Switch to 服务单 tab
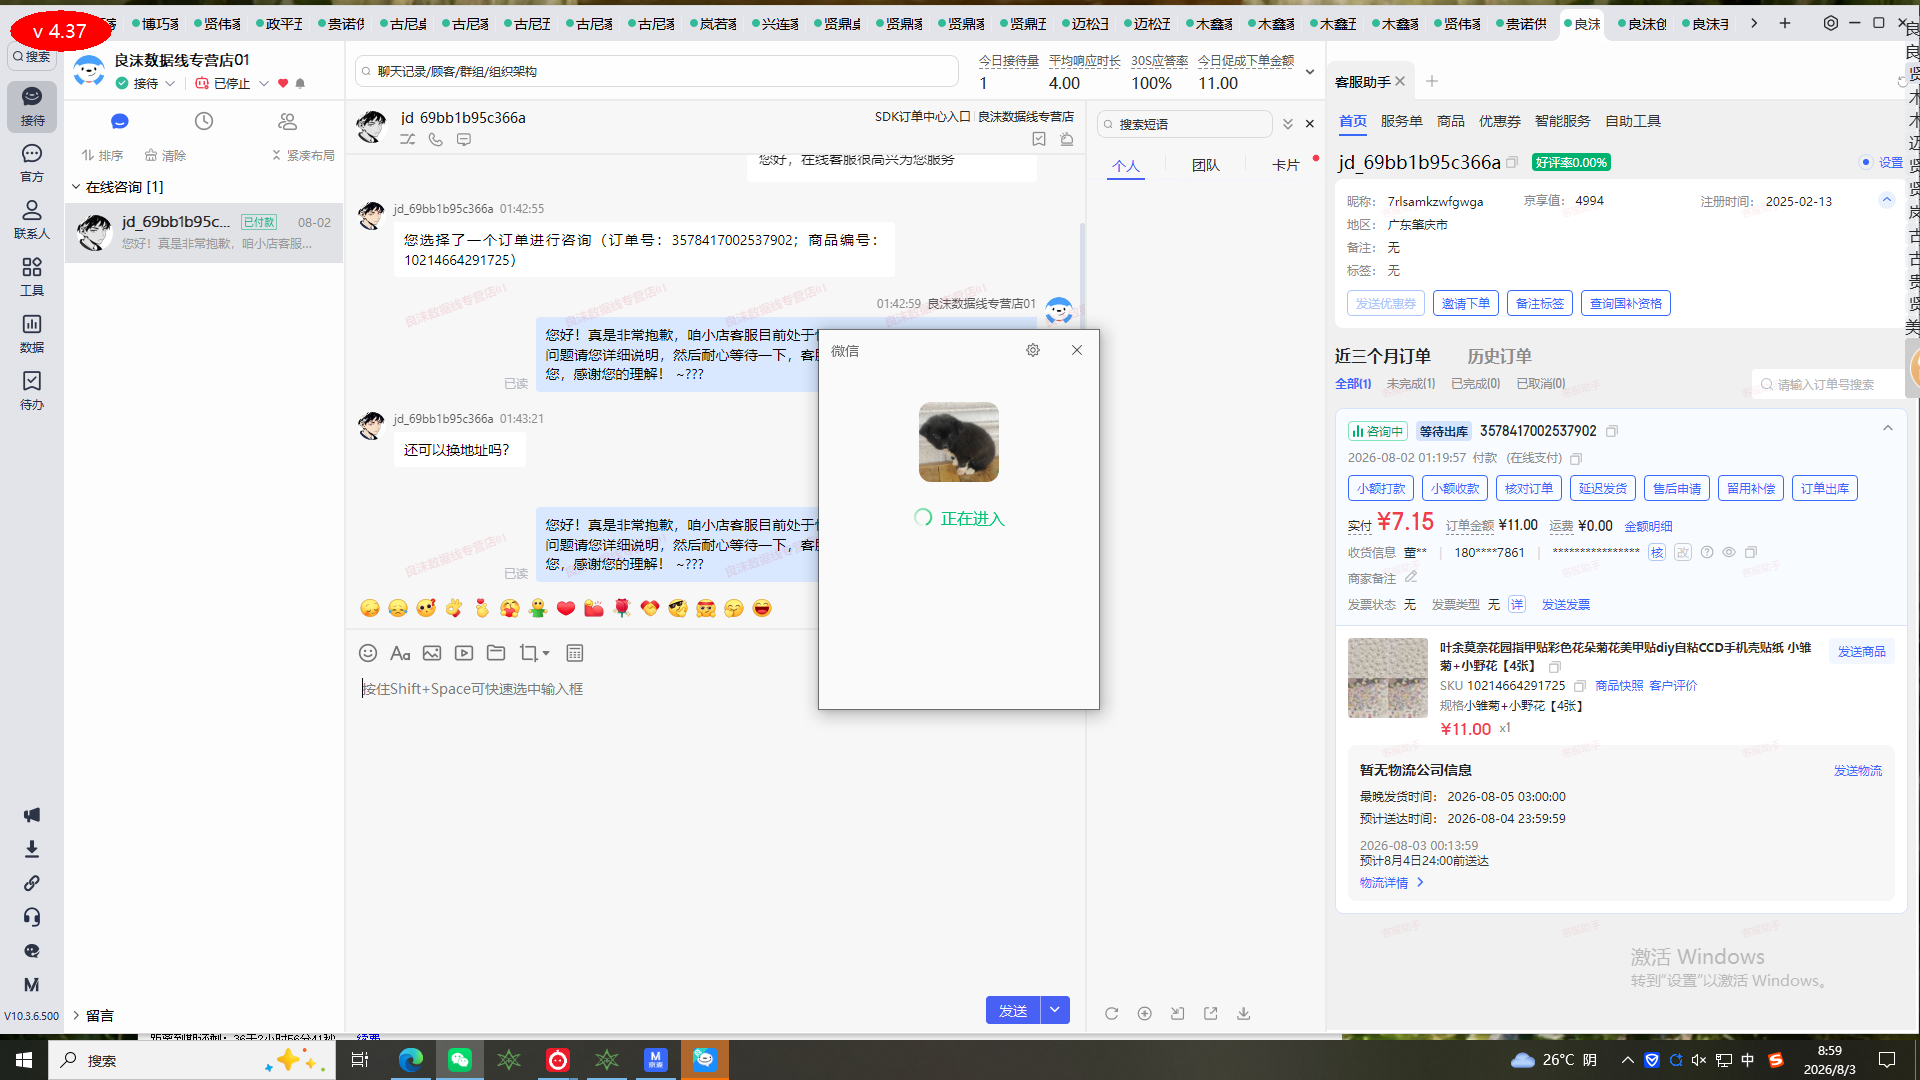Viewport: 1920px width, 1080px height. [x=1402, y=121]
